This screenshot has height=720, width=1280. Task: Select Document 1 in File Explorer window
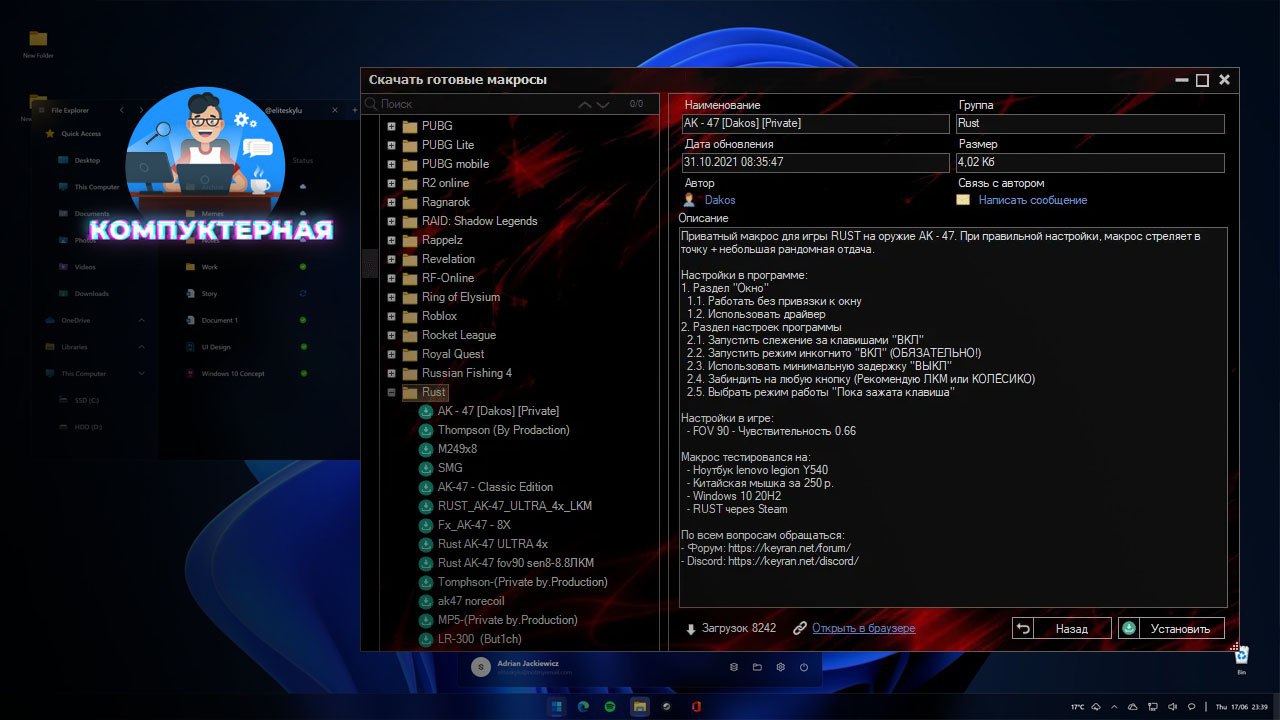click(x=219, y=320)
